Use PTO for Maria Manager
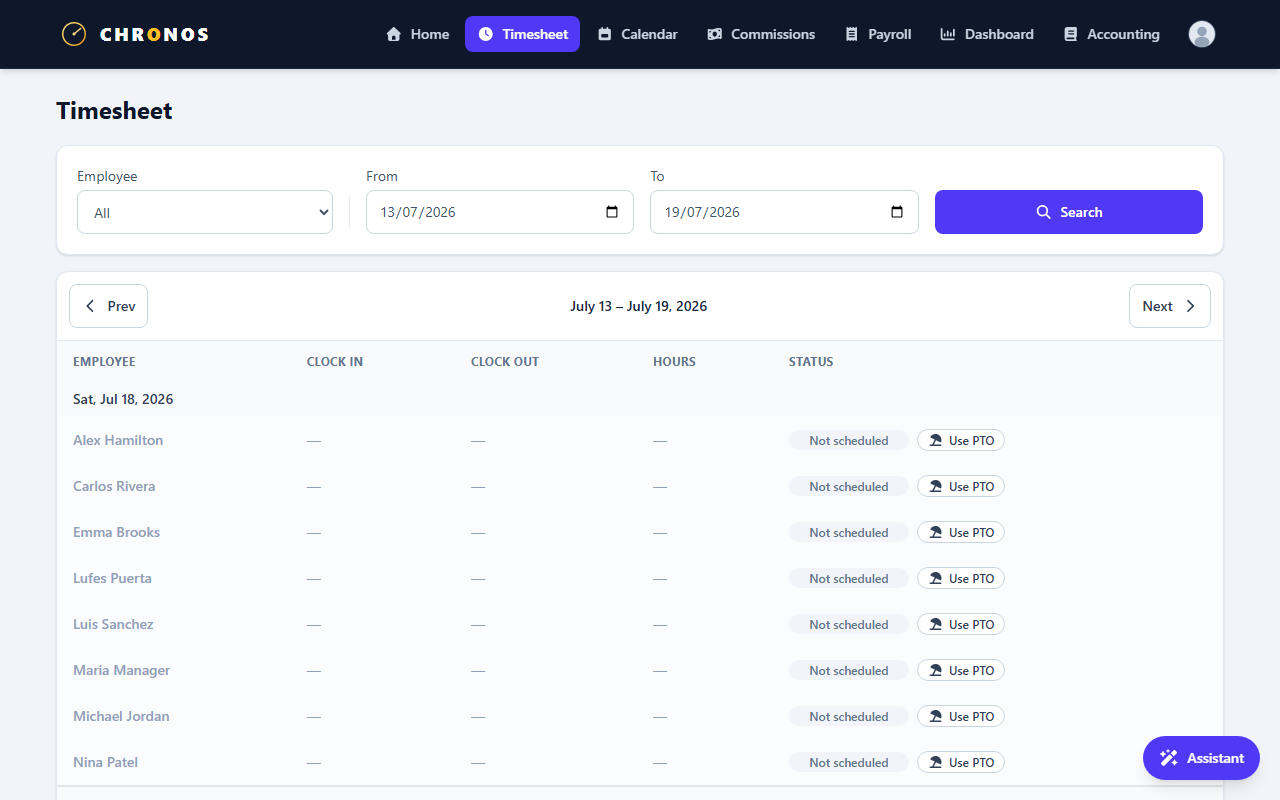Image resolution: width=1280 pixels, height=800 pixels. [x=961, y=670]
